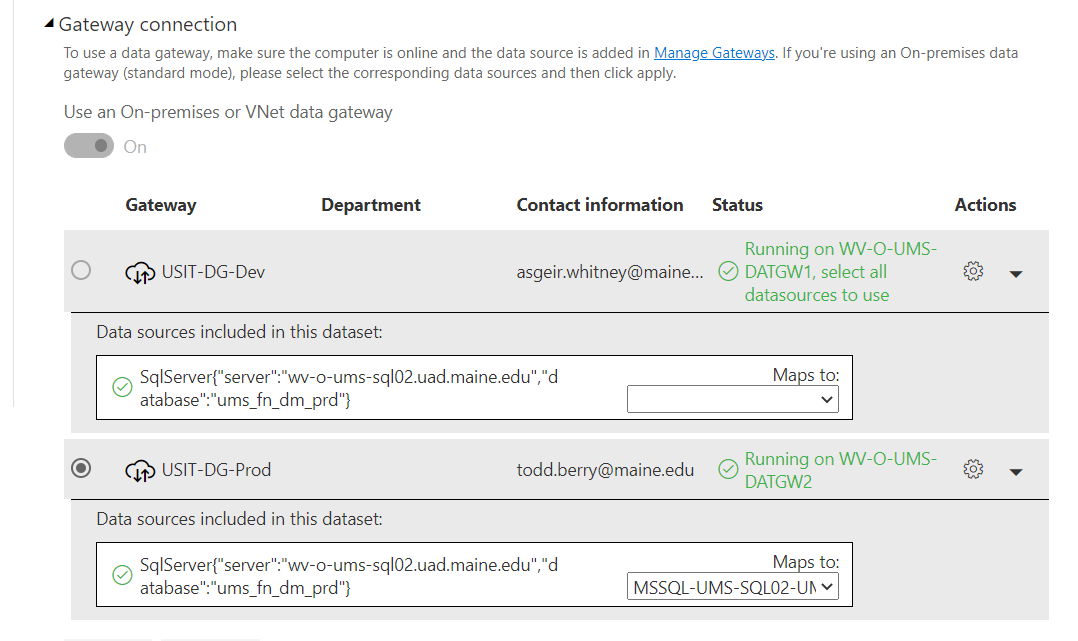1078x641 pixels.
Task: Click green status checkmark for USIT-DG-Dev
Action: point(728,272)
